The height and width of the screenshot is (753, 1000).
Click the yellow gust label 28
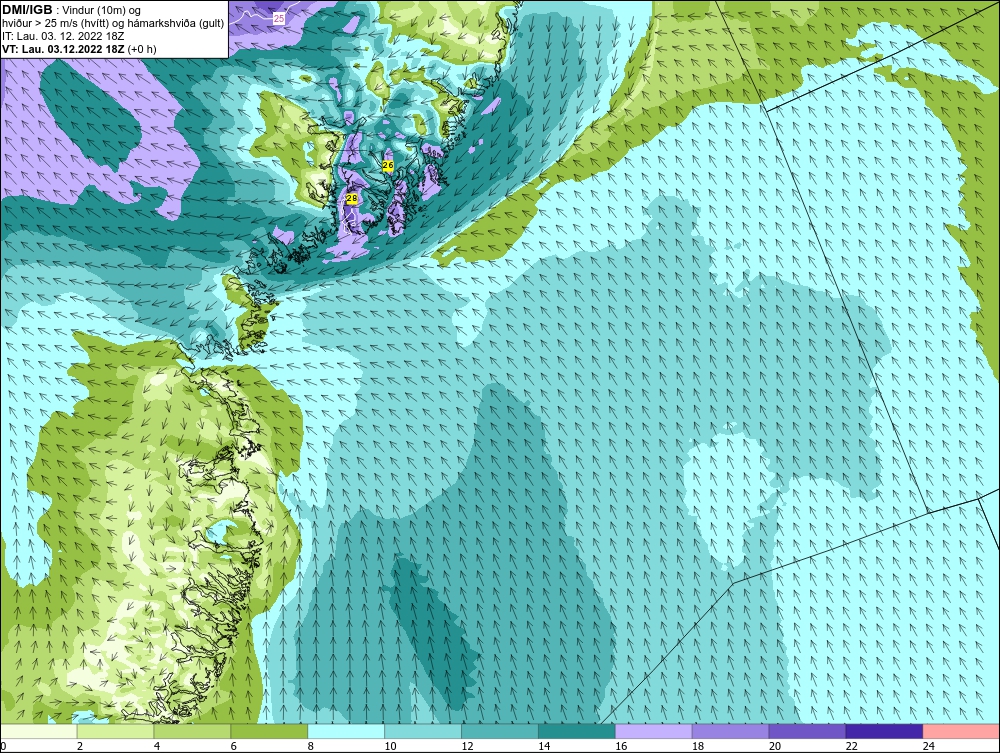[351, 199]
